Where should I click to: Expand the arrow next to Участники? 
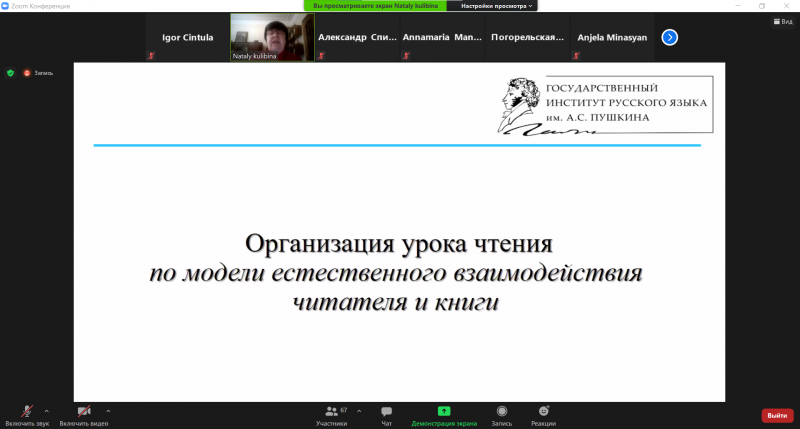coord(359,410)
